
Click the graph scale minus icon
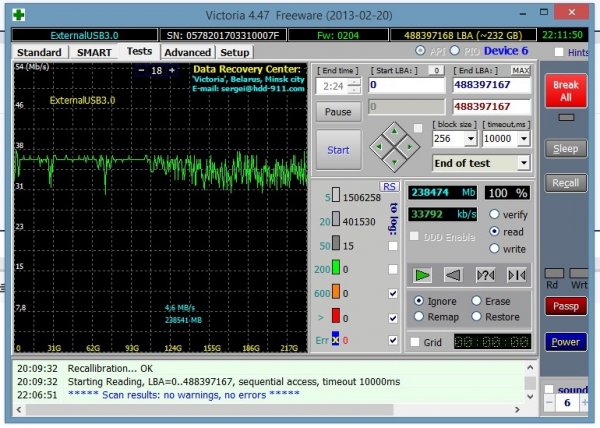click(141, 71)
